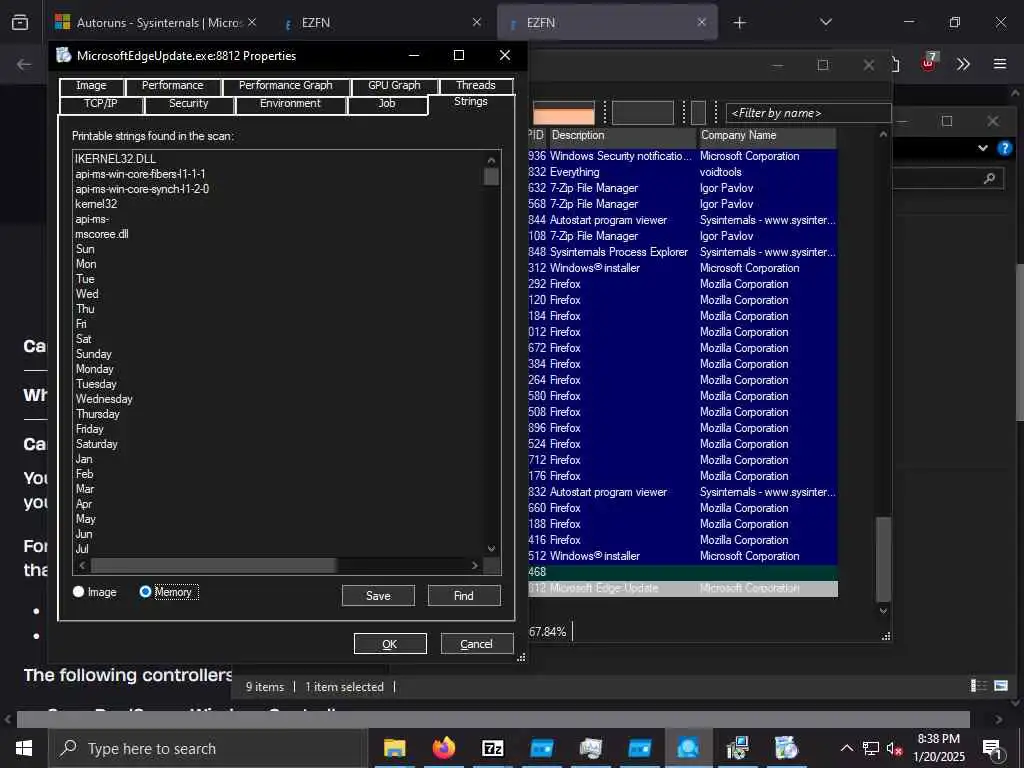The width and height of the screenshot is (1024, 768).
Task: Select the Everything process row
Action: coord(682,172)
